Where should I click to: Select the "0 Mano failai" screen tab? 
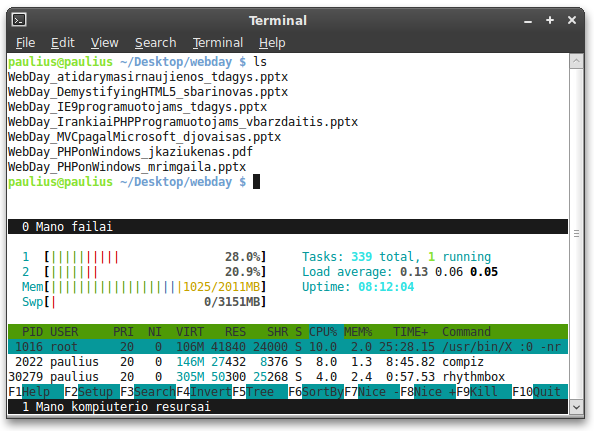point(288,226)
